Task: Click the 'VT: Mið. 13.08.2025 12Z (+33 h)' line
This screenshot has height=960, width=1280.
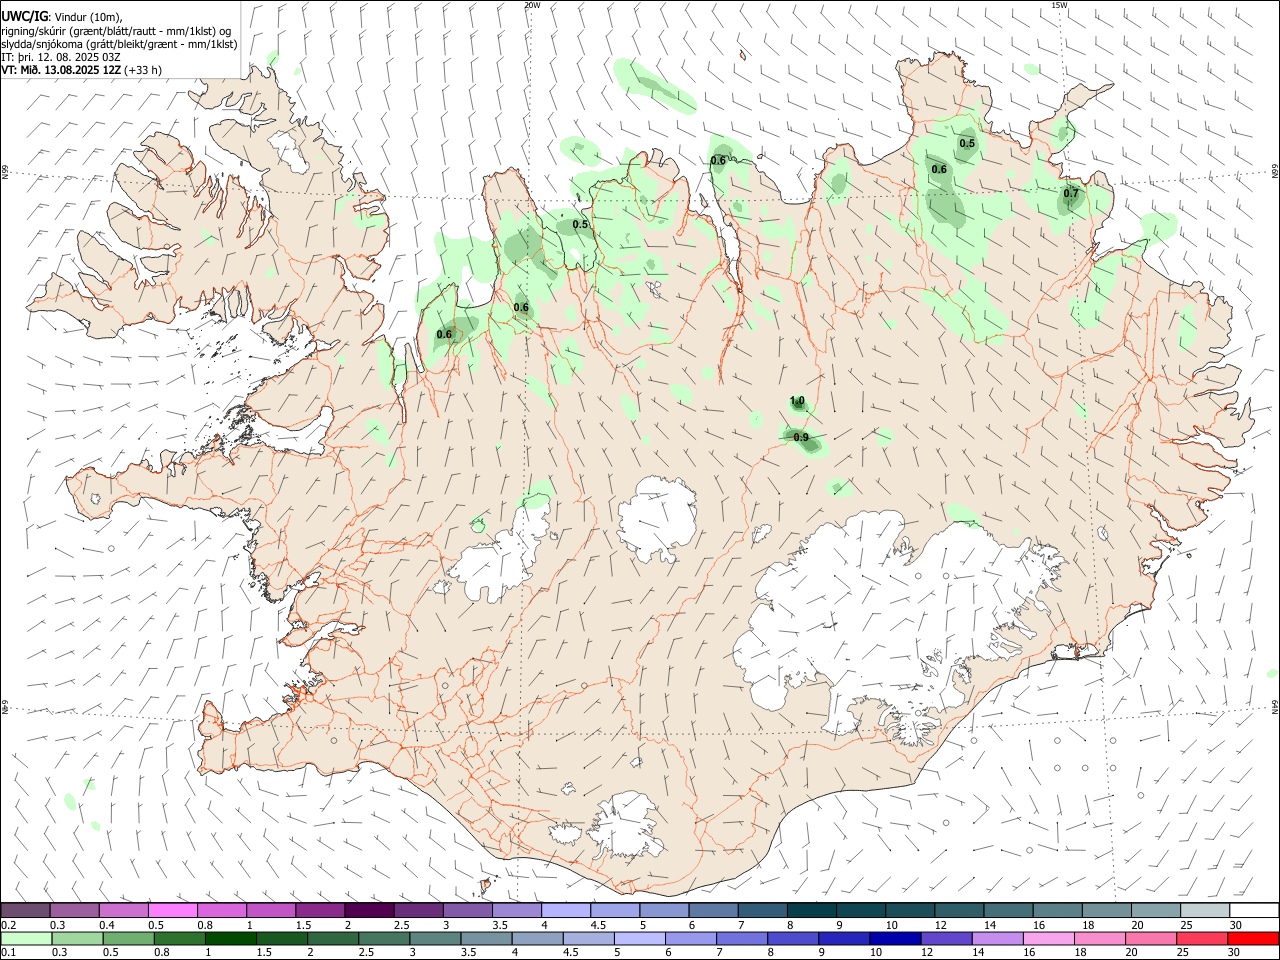Action: pos(81,70)
